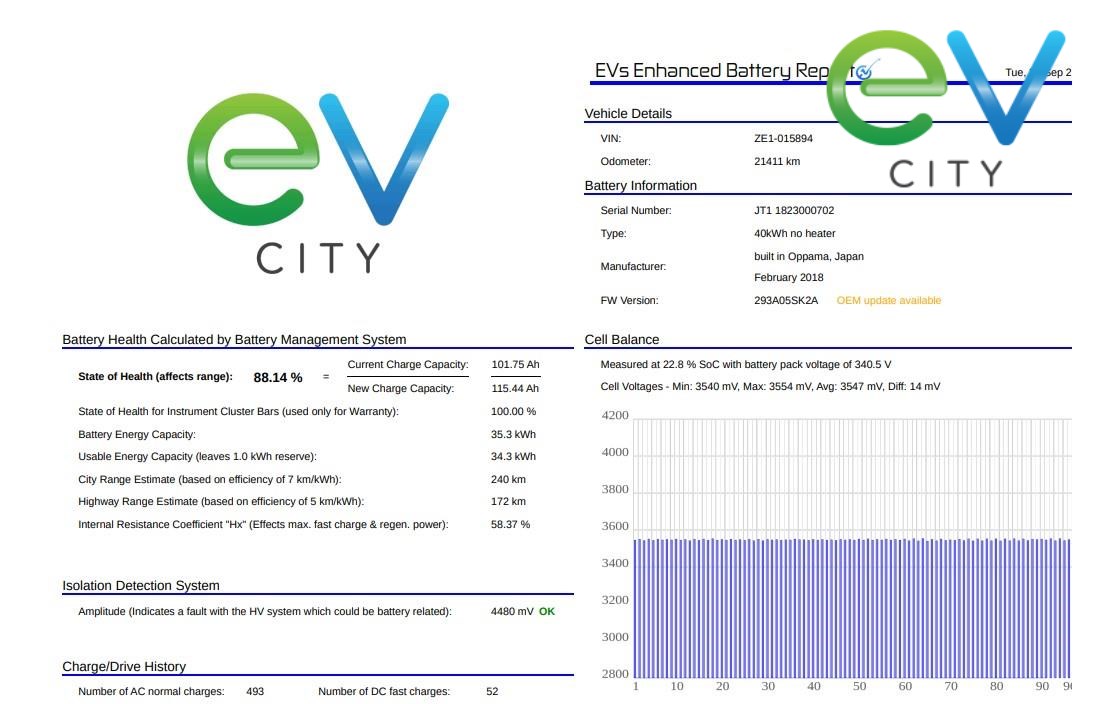Click the small round icon in the report title
This screenshot has height=704, width=1097.
click(x=865, y=71)
